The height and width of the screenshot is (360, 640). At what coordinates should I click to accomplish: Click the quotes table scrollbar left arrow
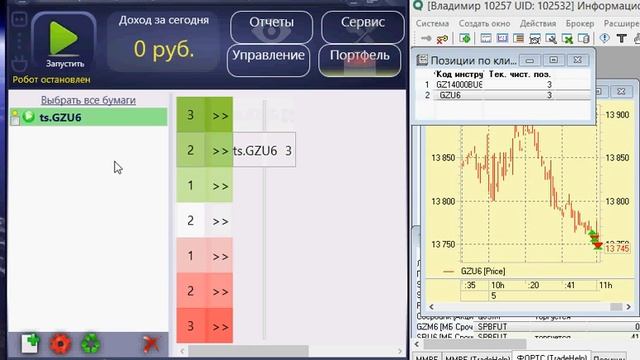(x=417, y=344)
